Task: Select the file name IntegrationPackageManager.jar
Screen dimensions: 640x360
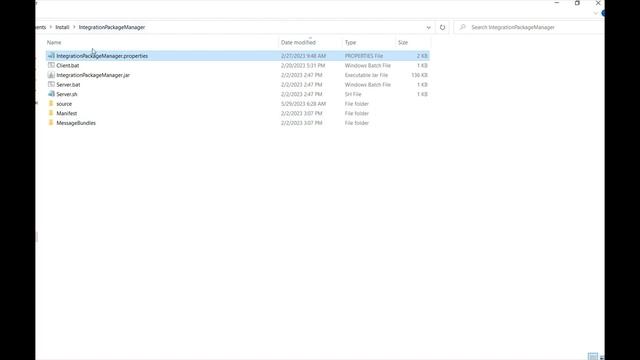Action: (93, 75)
